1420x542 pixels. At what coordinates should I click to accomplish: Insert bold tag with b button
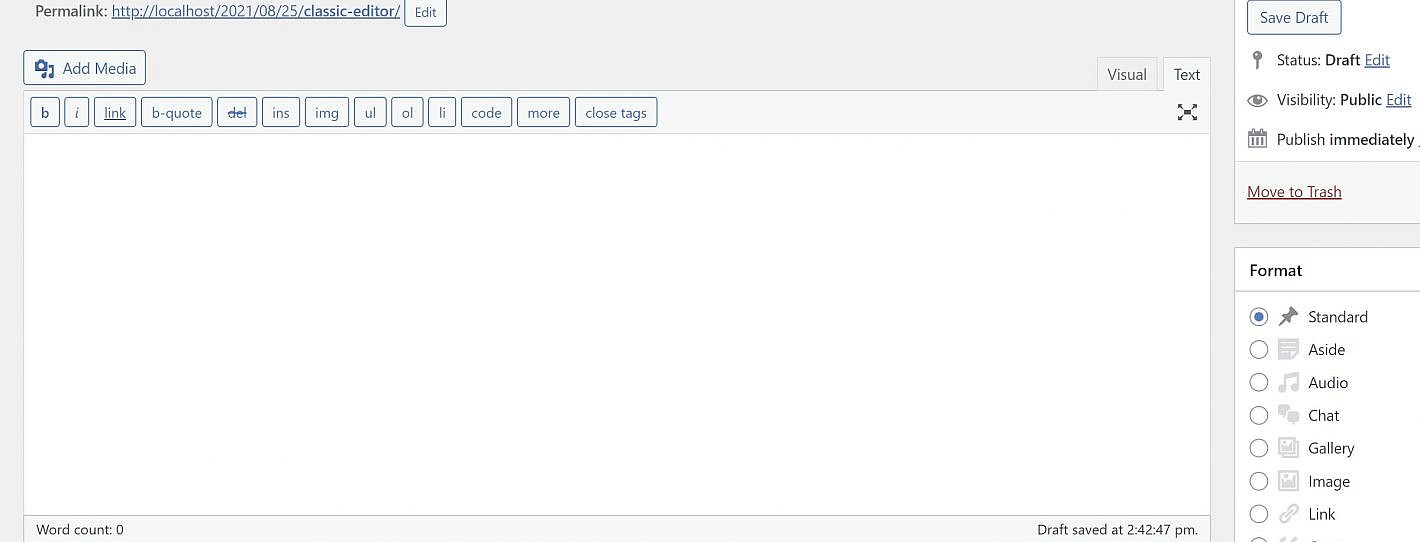point(45,113)
